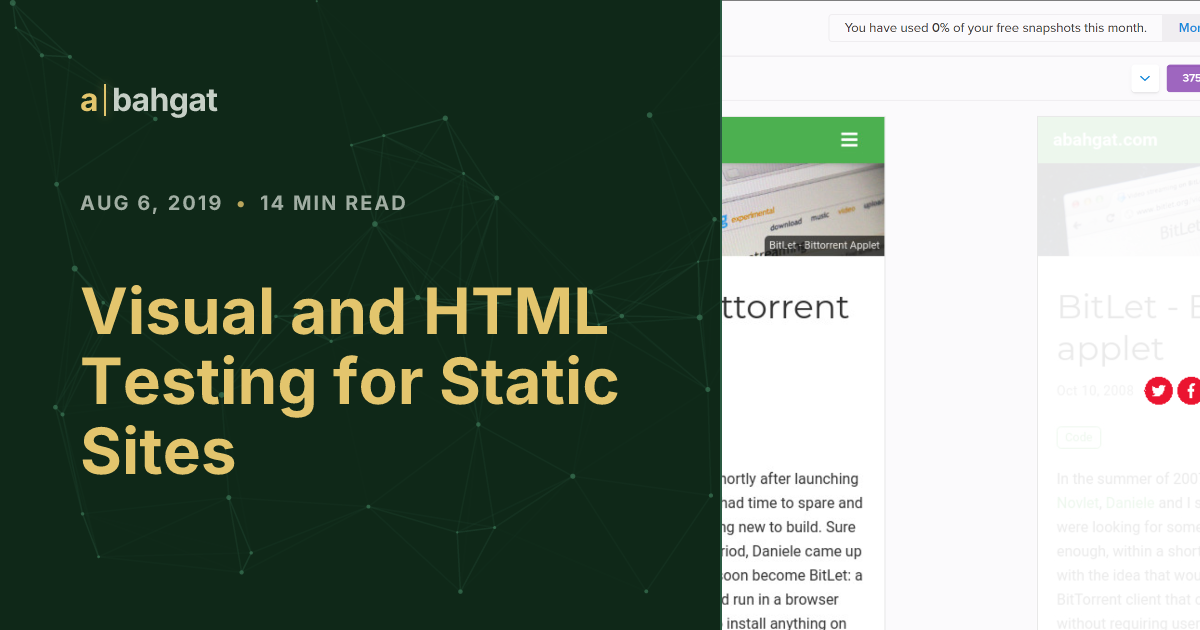The width and height of the screenshot is (1200, 630).
Task: Click the Twitter share icon
Action: coord(1159,391)
